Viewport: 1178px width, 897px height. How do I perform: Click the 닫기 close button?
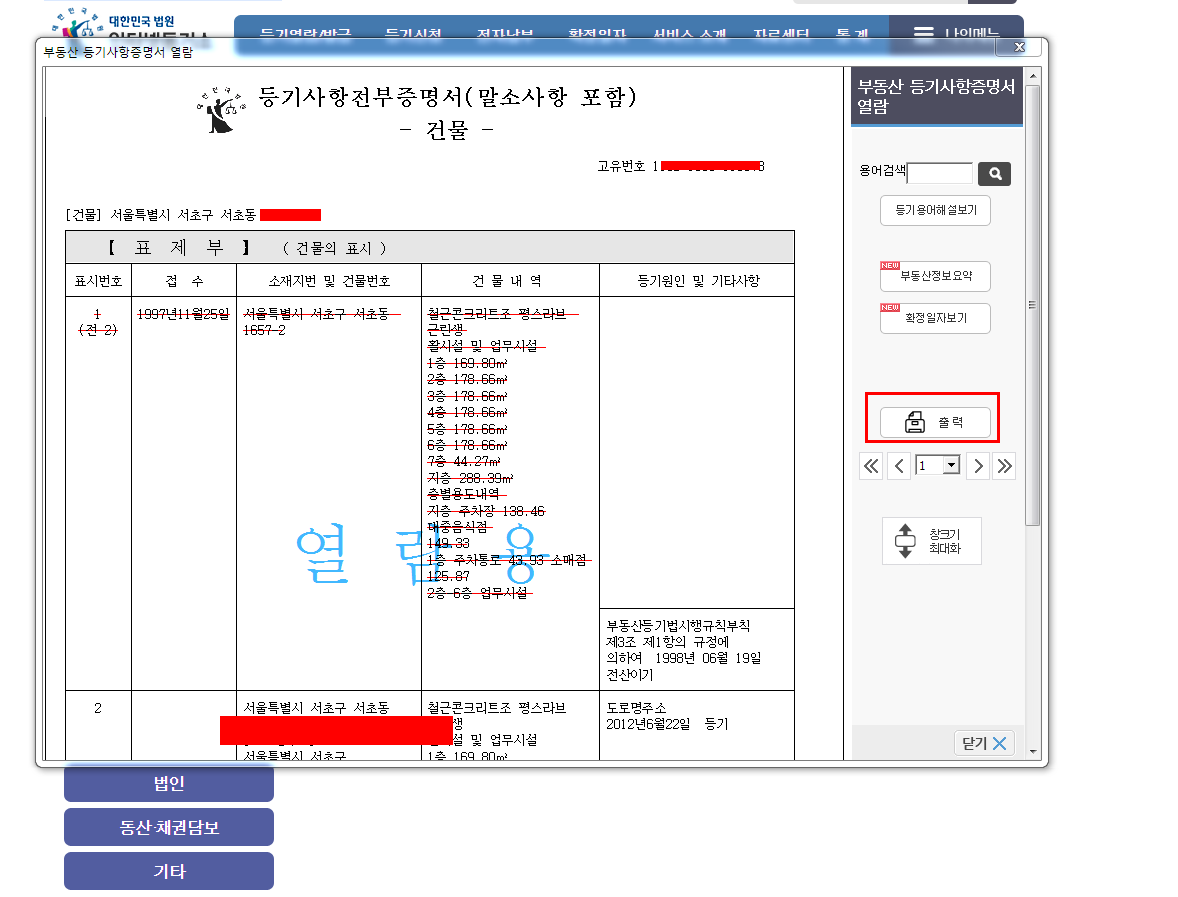click(x=984, y=743)
